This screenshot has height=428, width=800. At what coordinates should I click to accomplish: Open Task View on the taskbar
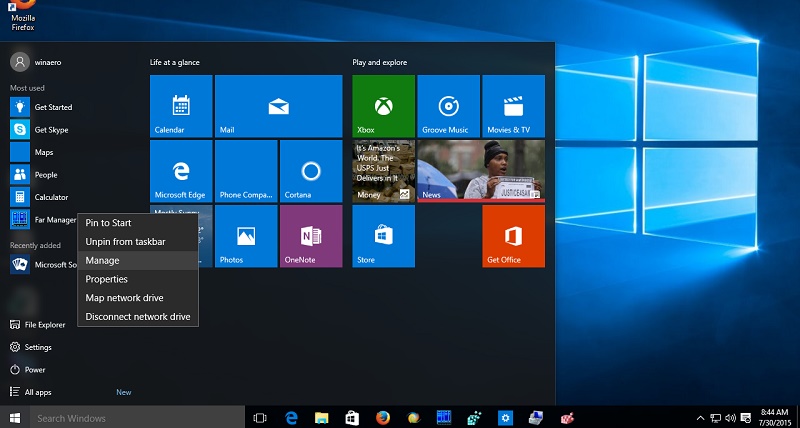[260, 418]
